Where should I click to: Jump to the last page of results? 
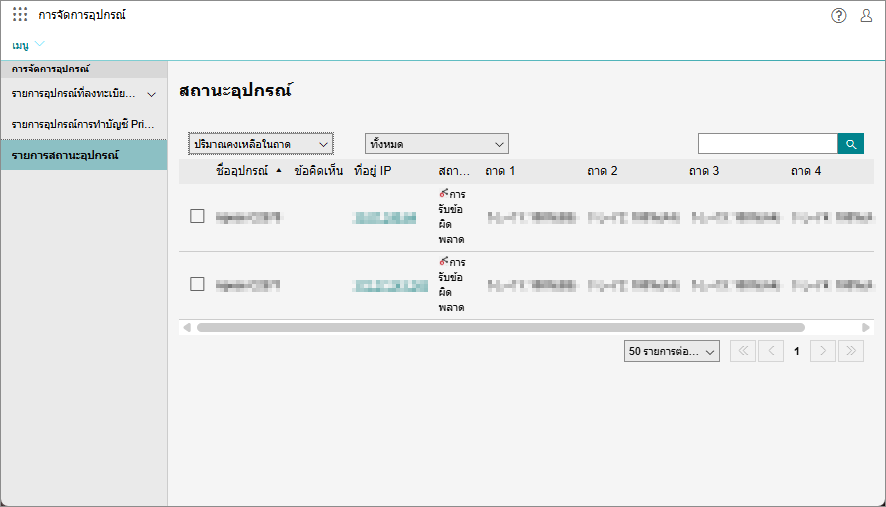pyautogui.click(x=850, y=351)
